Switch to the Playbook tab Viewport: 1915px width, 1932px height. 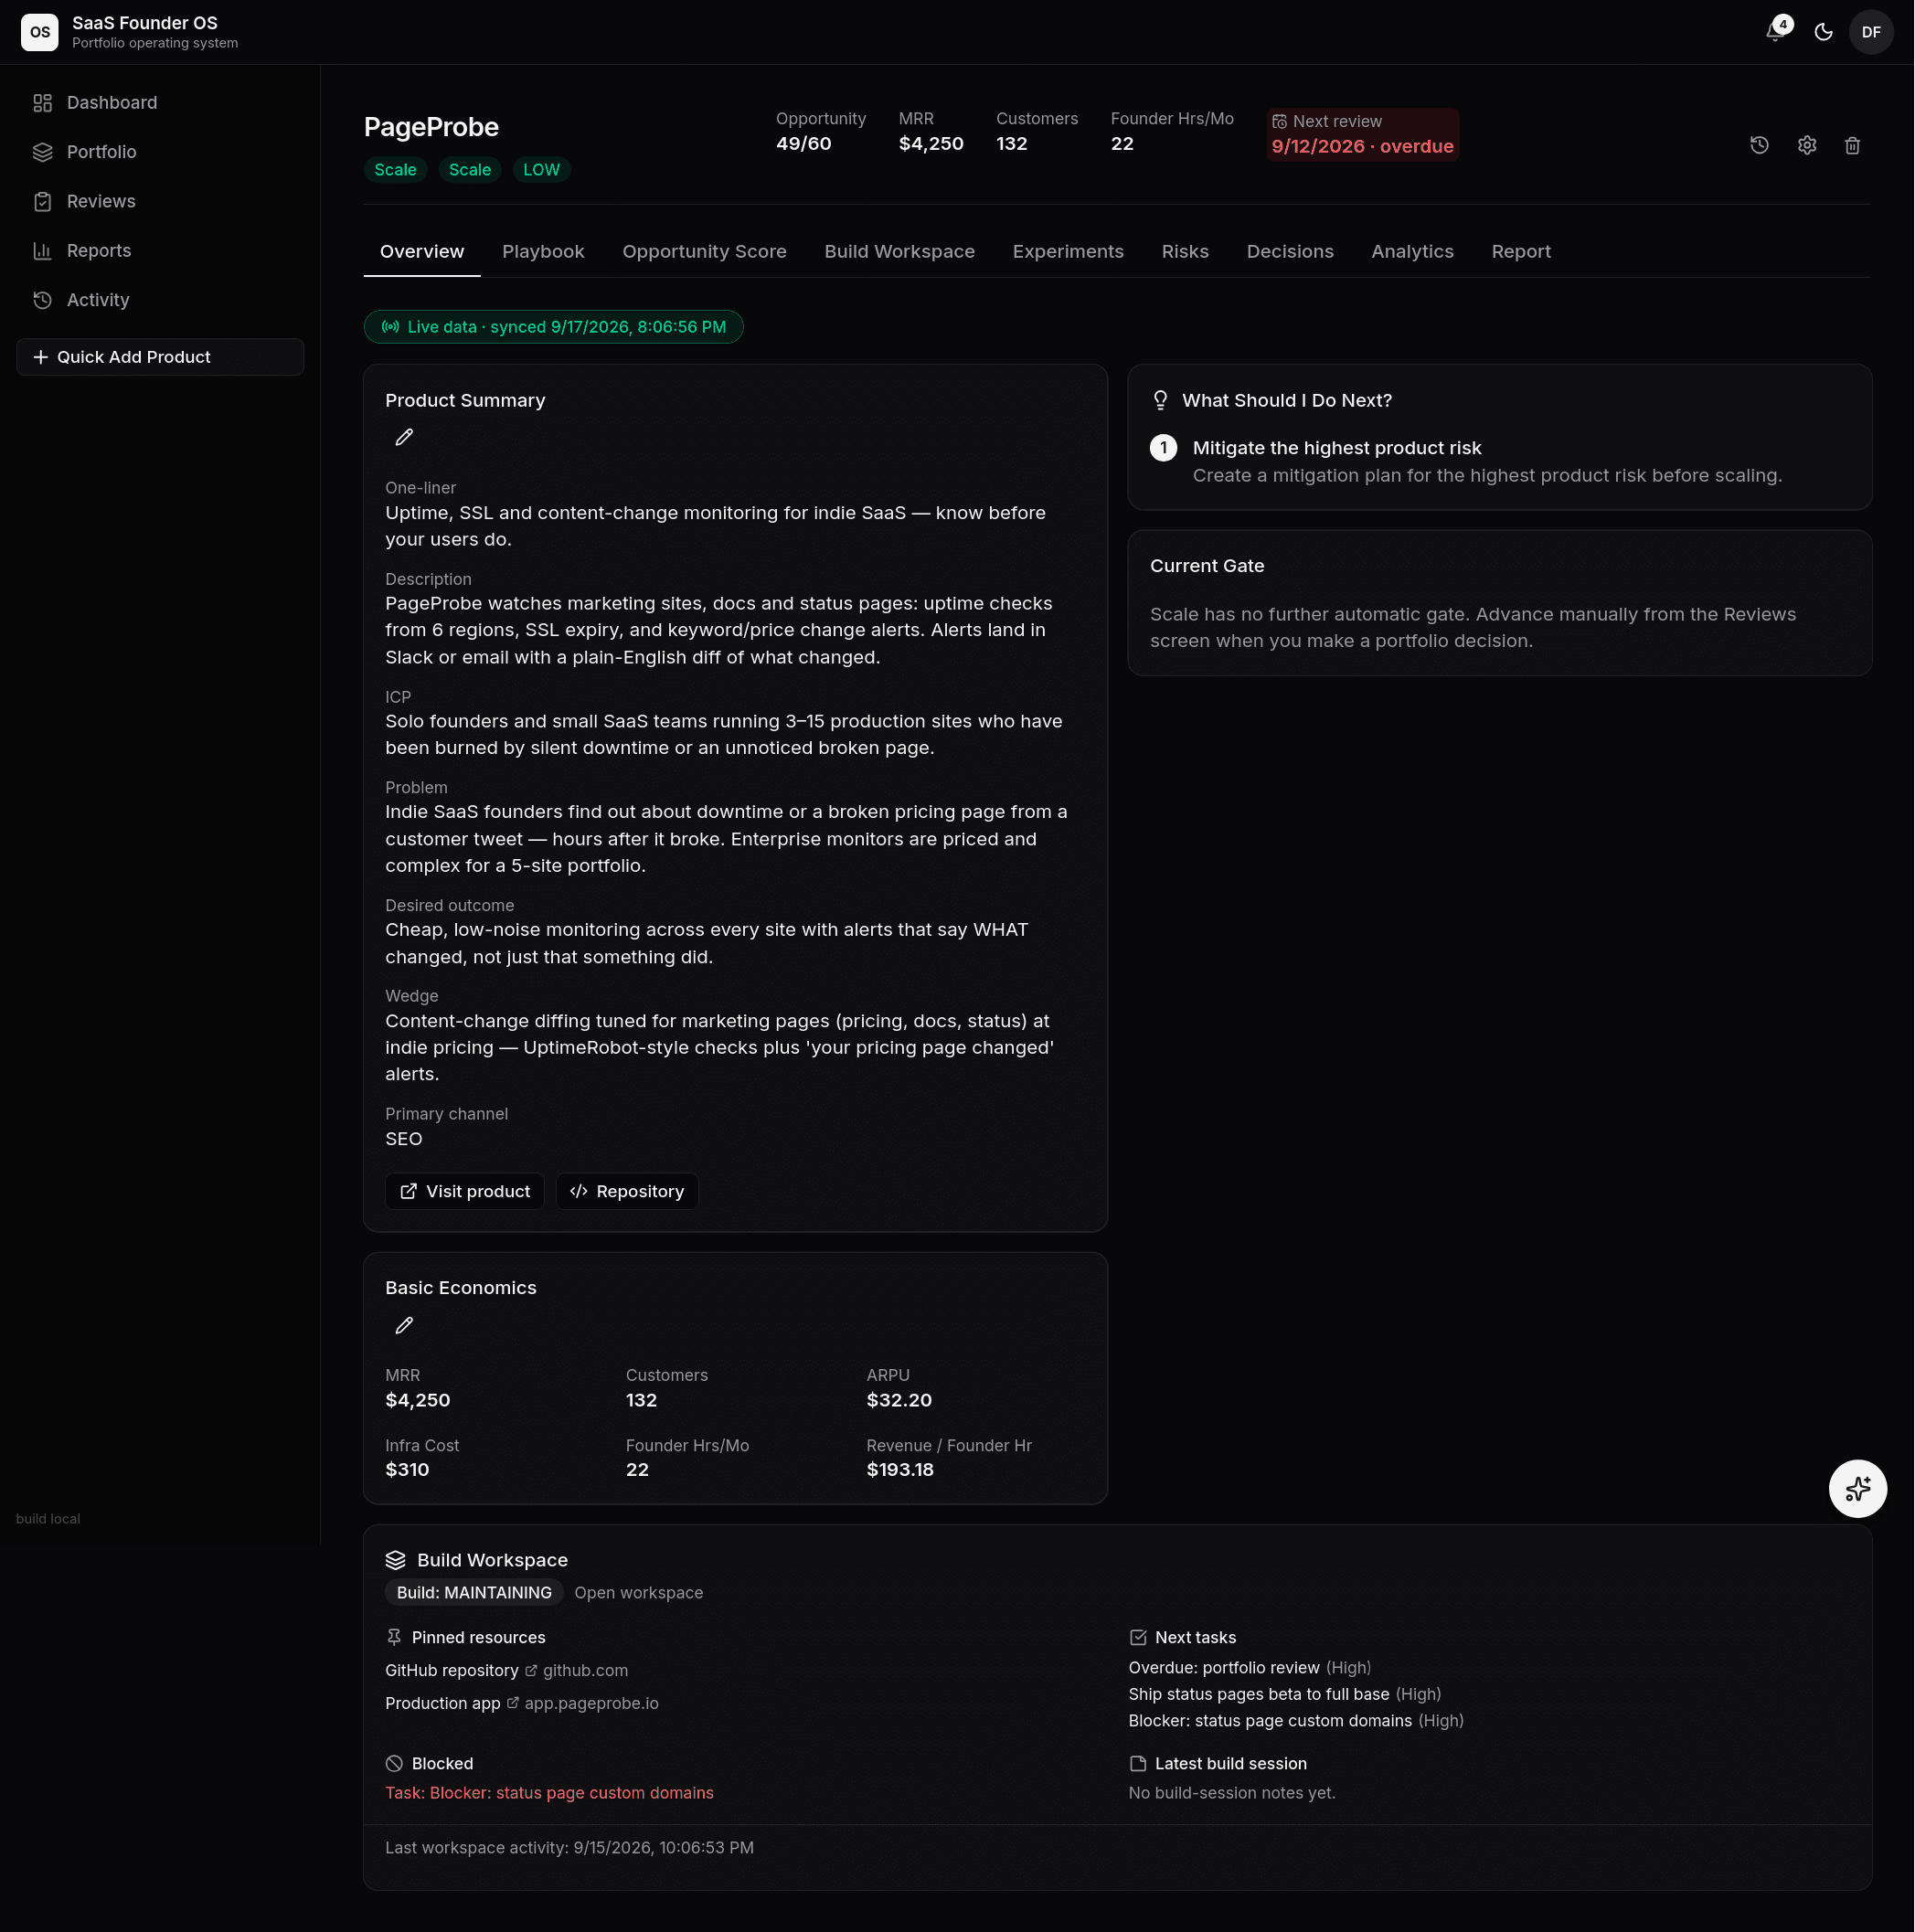pos(543,252)
